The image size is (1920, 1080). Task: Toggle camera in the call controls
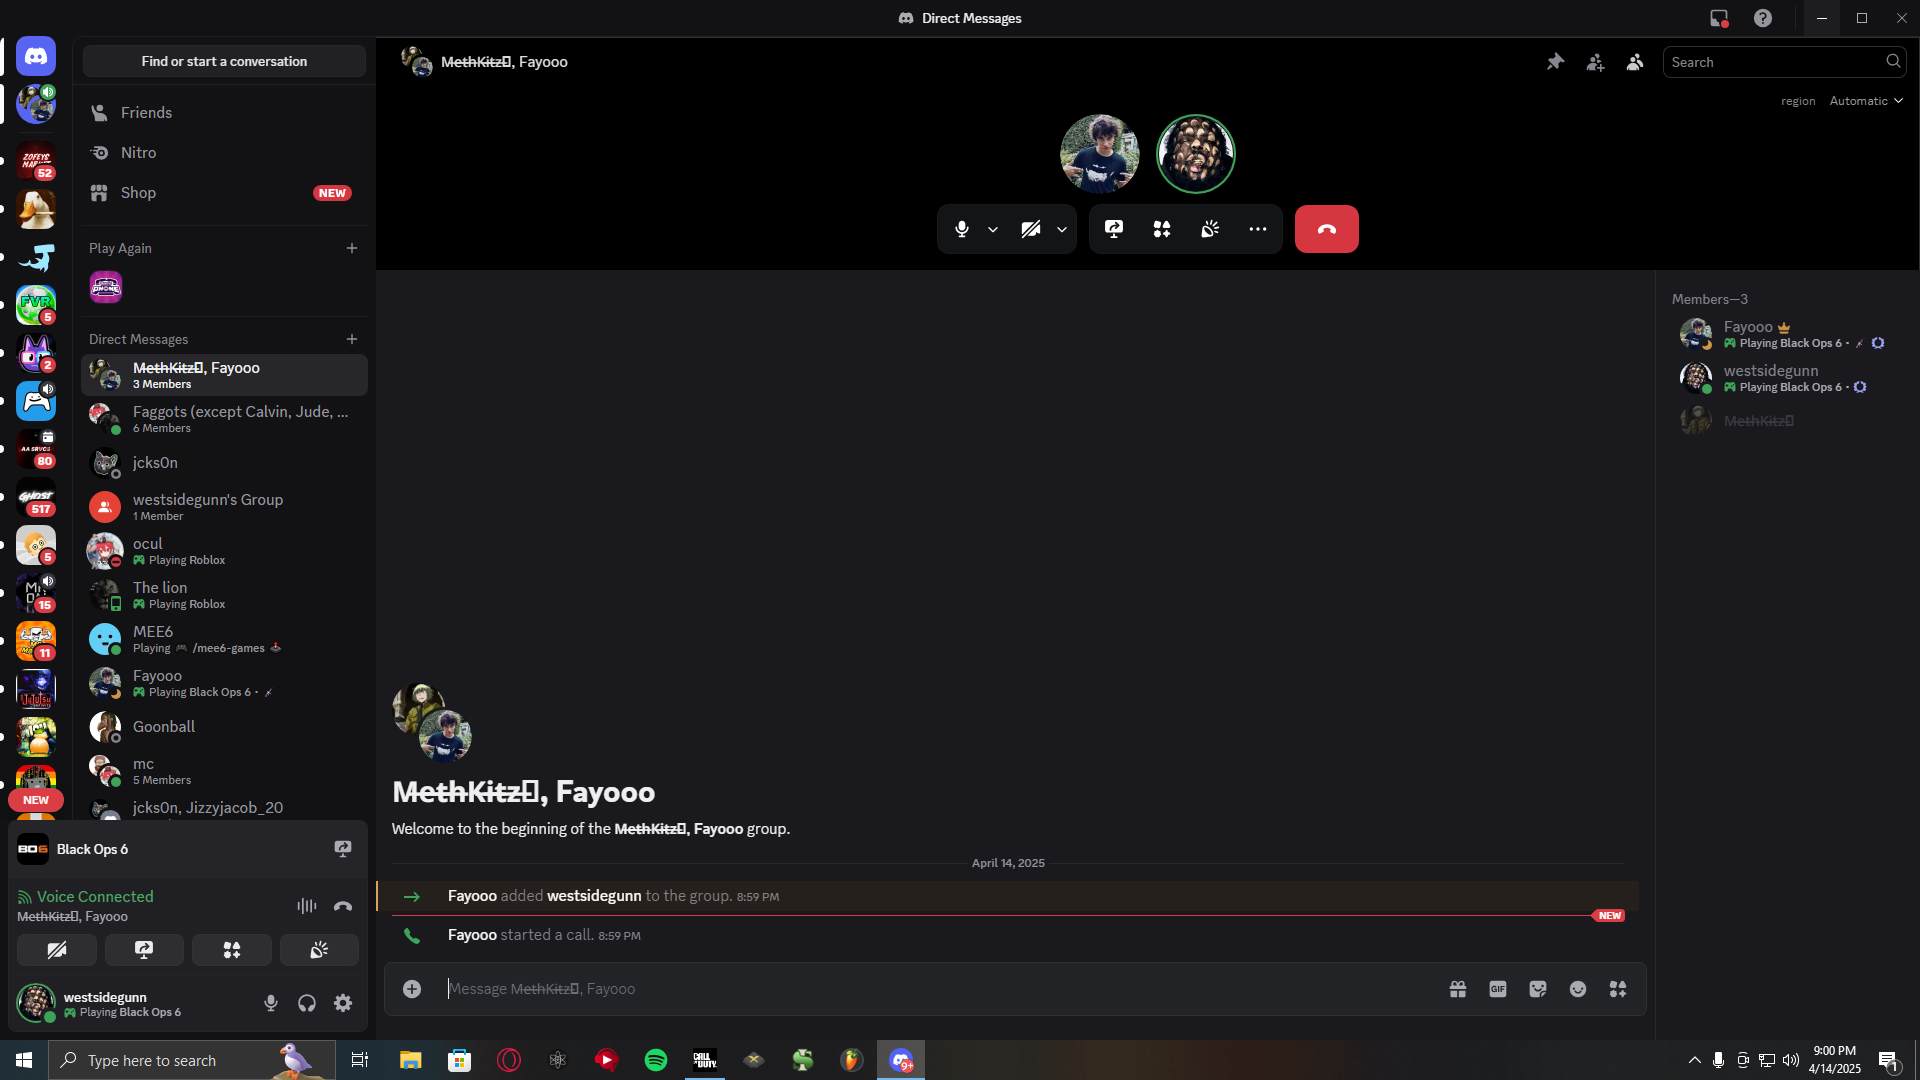coord(1030,229)
